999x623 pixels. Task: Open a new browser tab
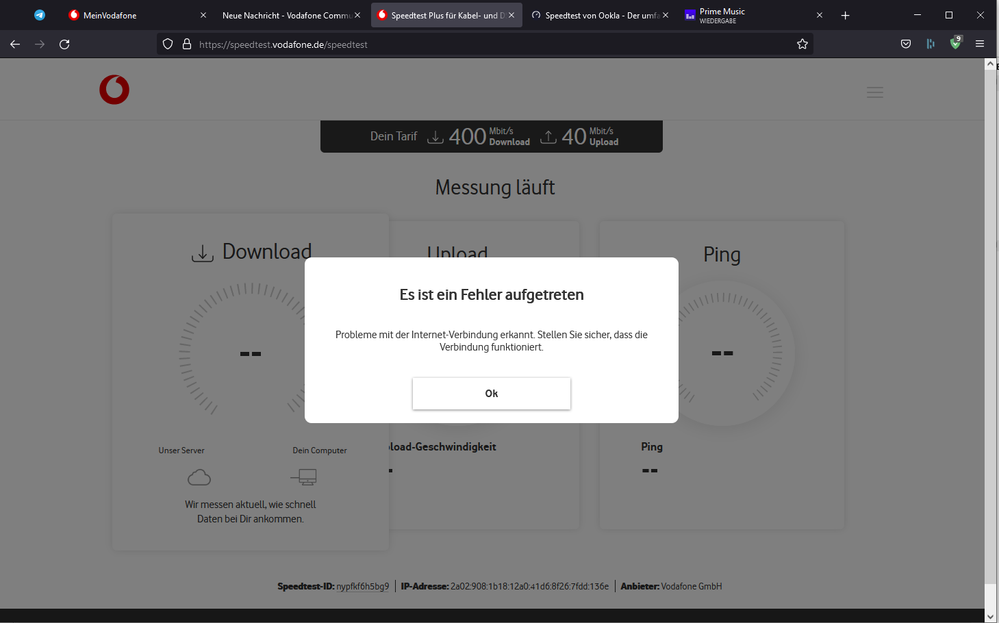point(845,15)
